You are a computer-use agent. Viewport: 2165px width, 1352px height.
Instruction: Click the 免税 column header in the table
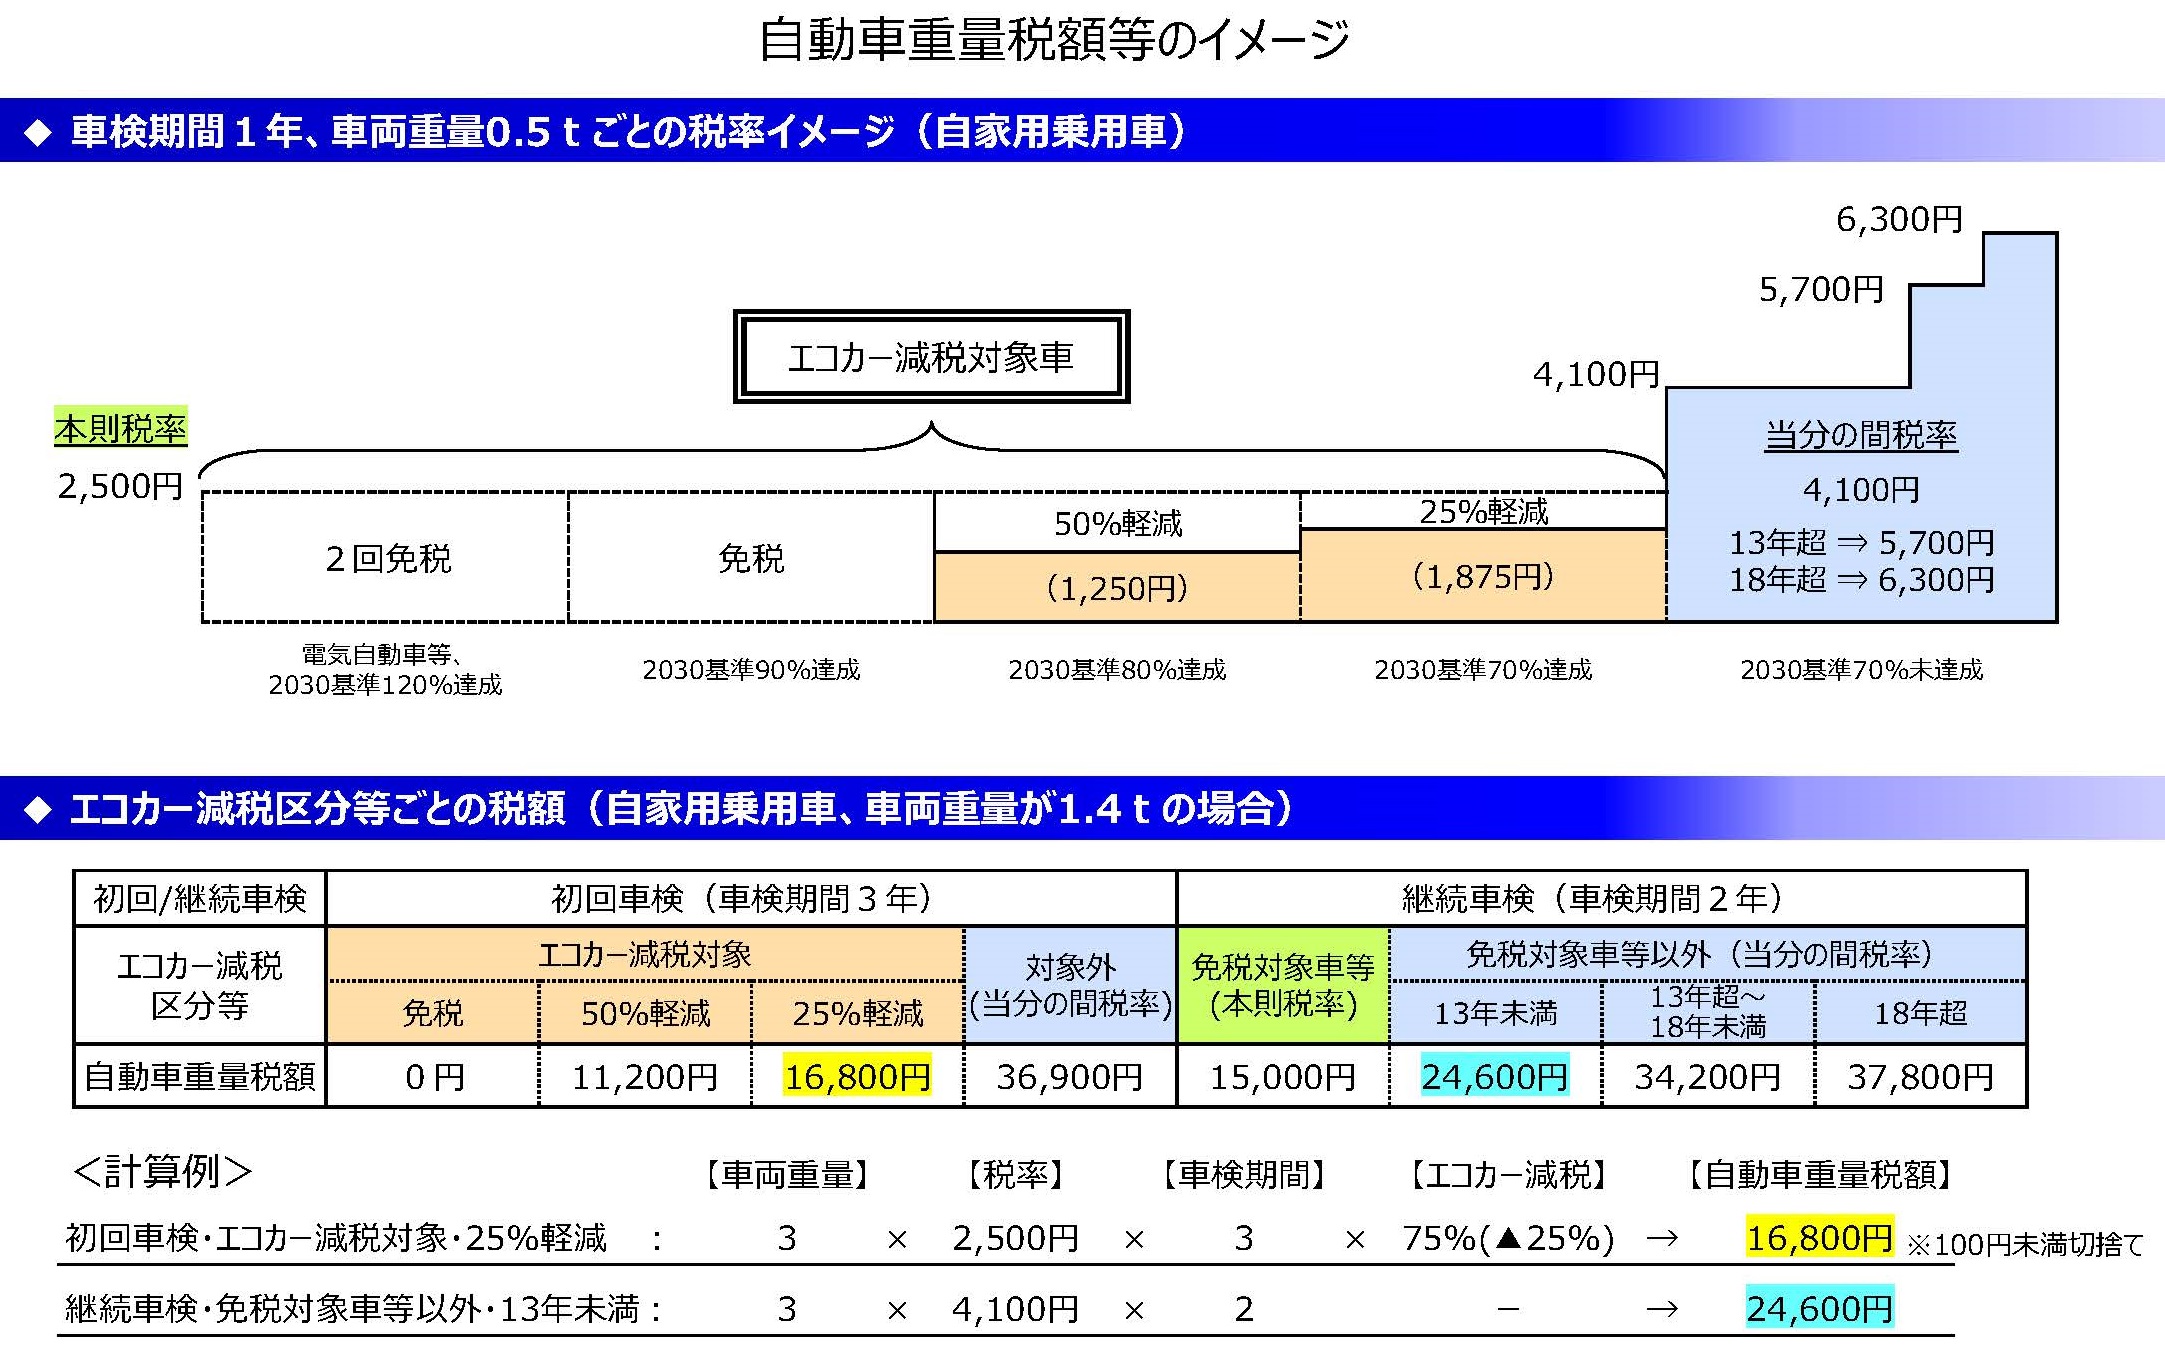[433, 1013]
